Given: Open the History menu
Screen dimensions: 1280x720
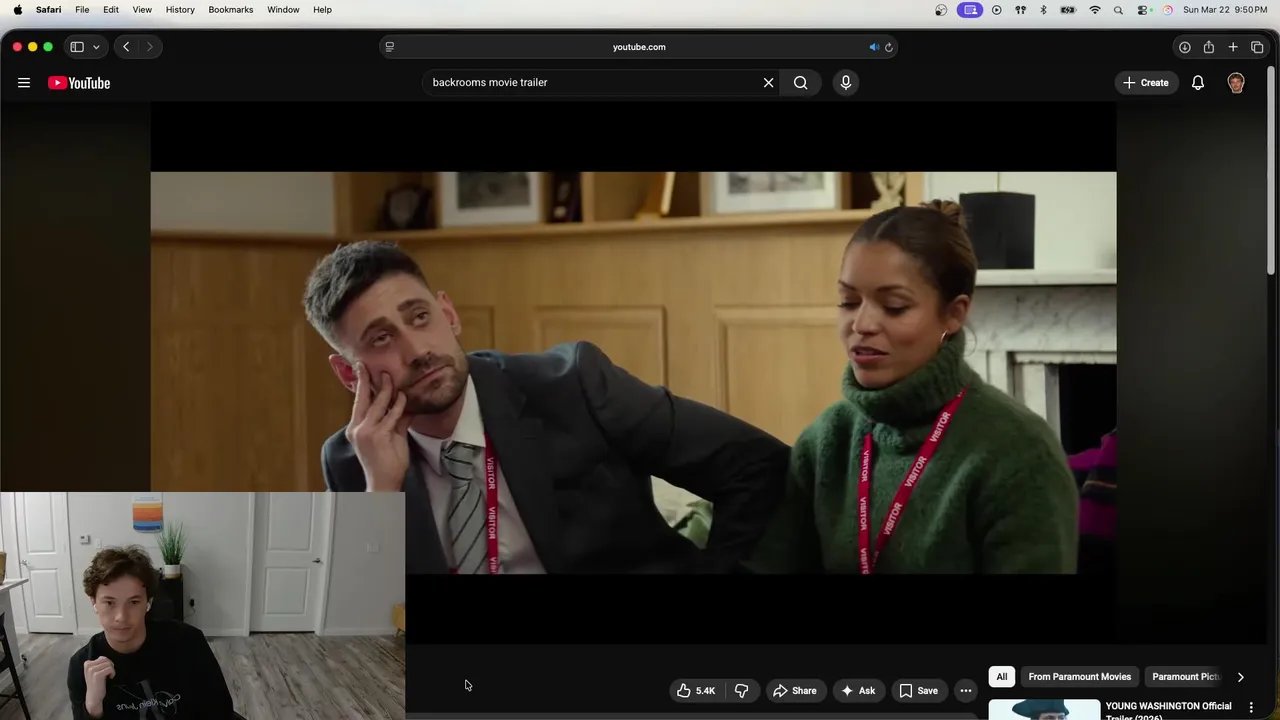Looking at the screenshot, I should pyautogui.click(x=180, y=10).
